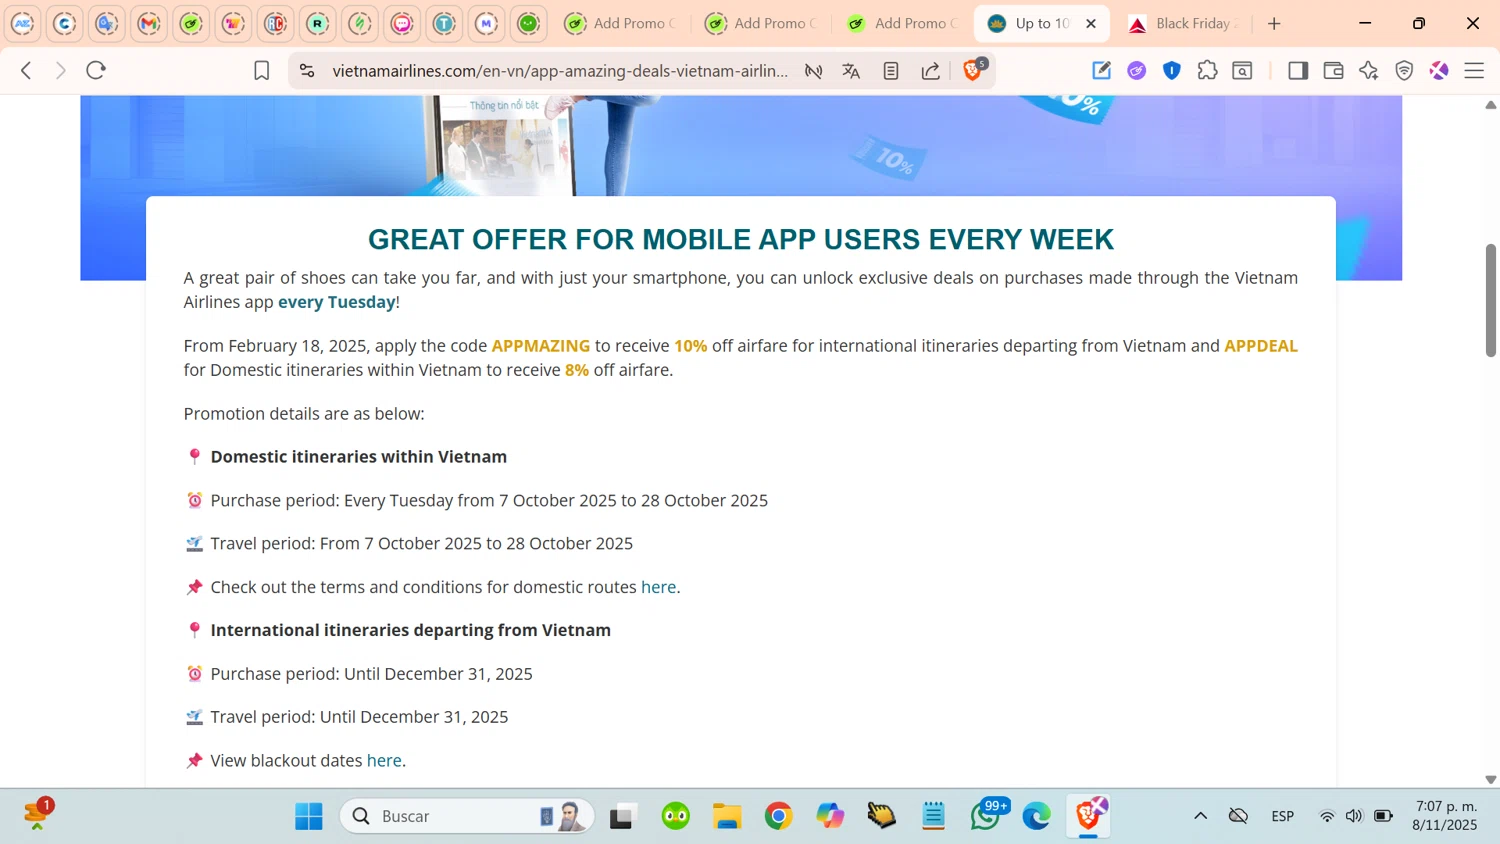
Task: Click the ESP language indicator
Action: point(1283,816)
